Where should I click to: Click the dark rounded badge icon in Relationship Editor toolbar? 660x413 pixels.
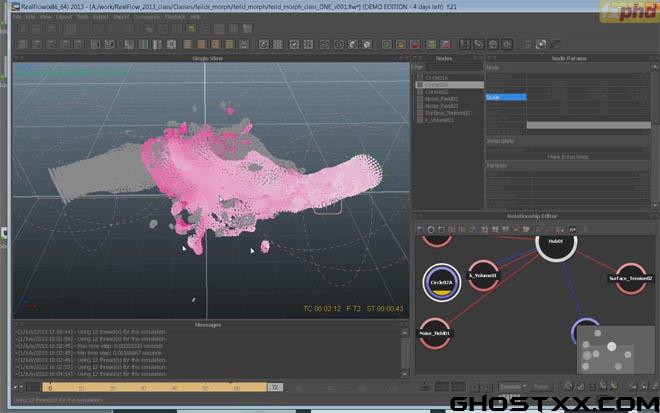[x=572, y=230]
